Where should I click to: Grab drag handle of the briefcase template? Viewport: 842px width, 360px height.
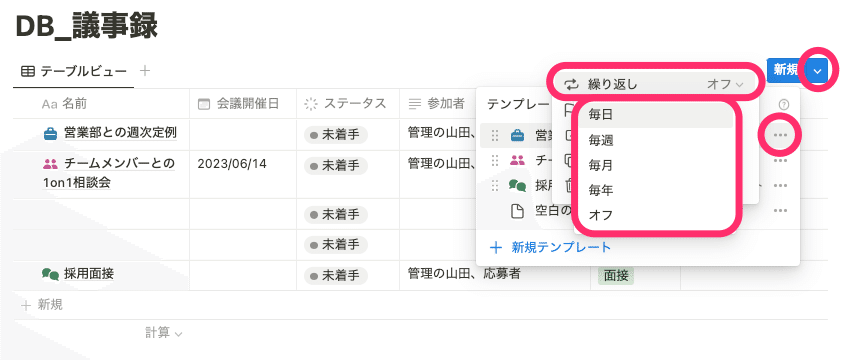point(495,135)
